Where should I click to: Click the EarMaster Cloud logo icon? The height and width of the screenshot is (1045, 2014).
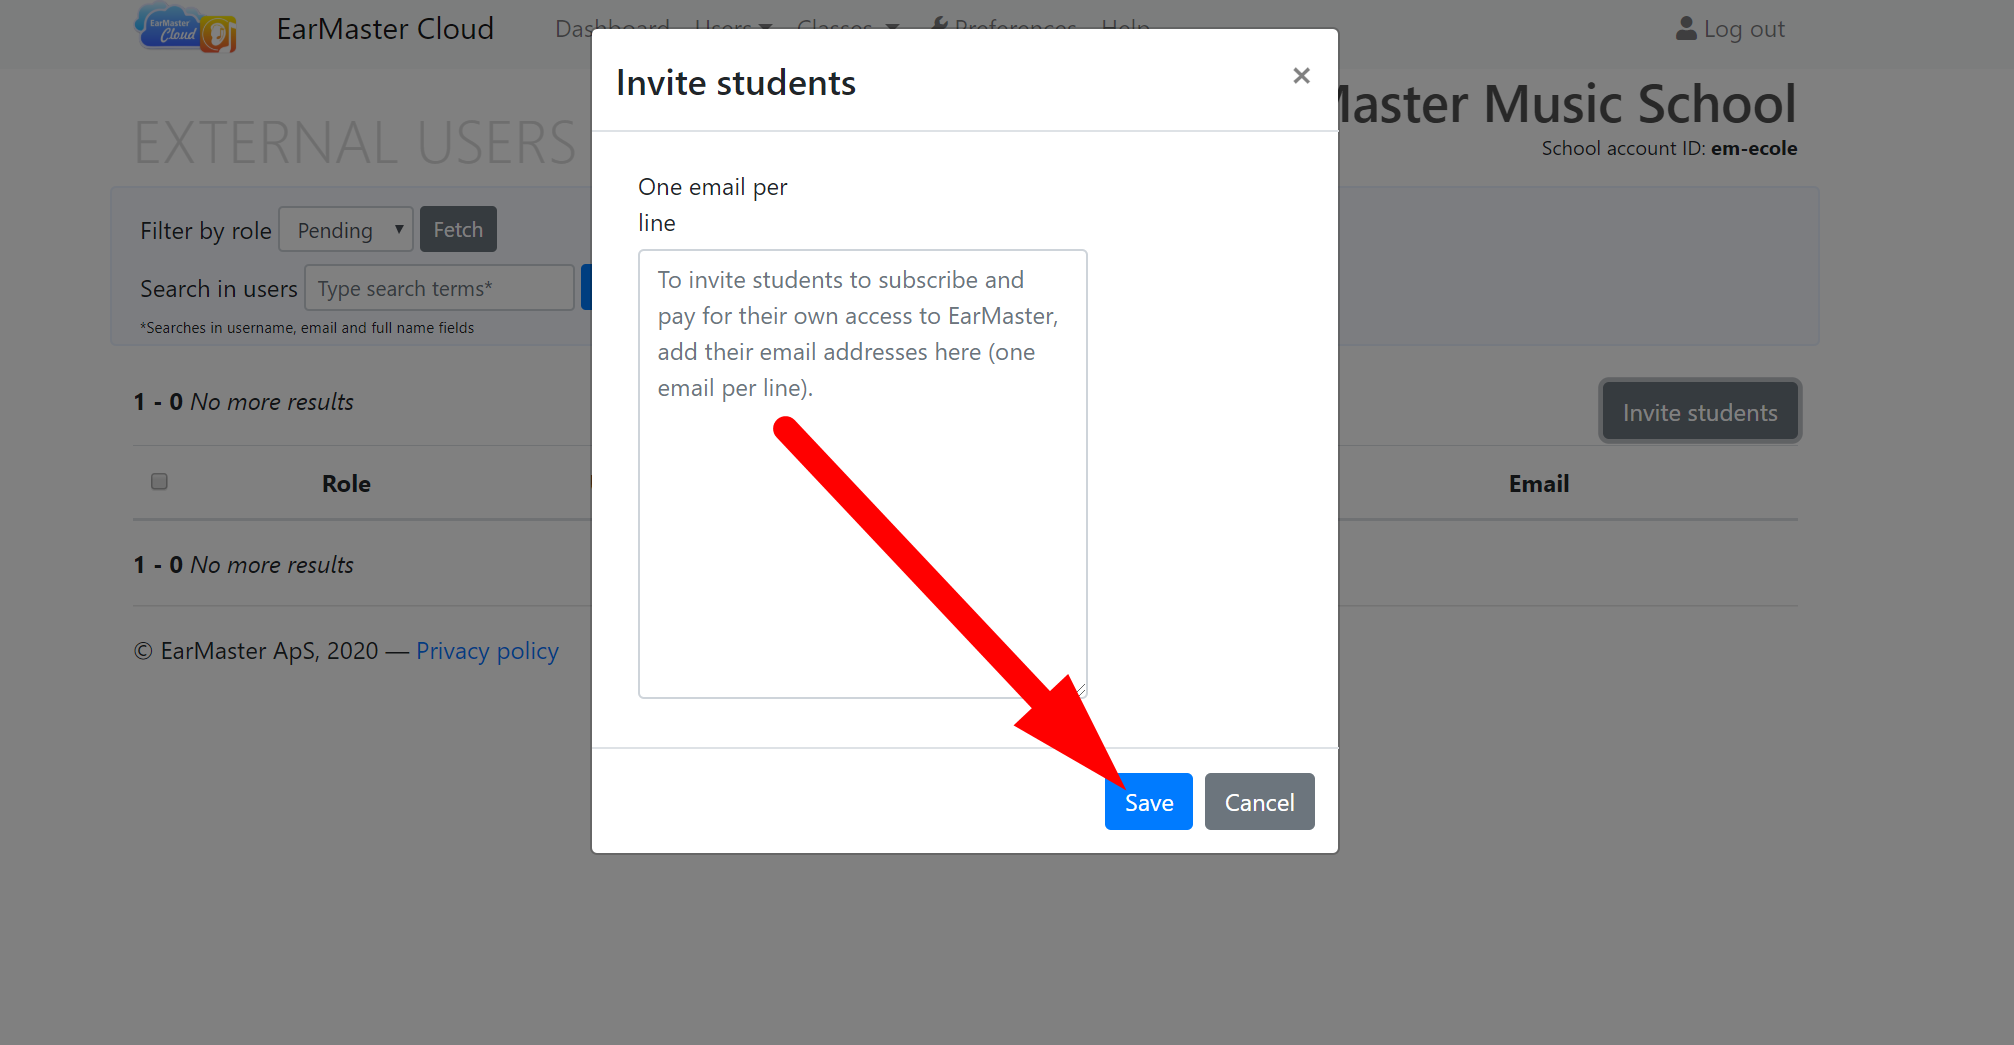pyautogui.click(x=186, y=28)
